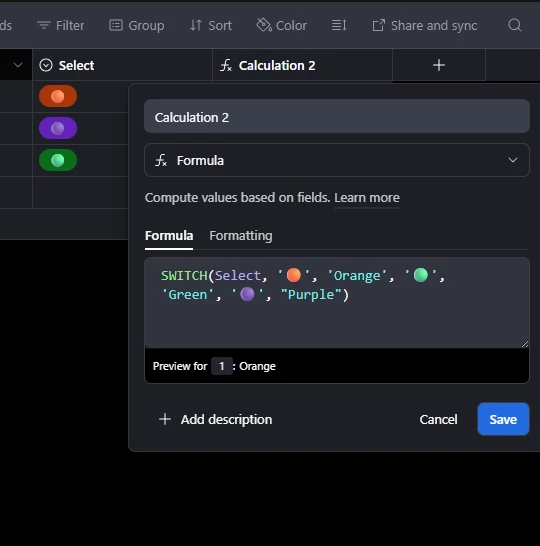Click Add description
The image size is (540, 546).
pos(215,420)
